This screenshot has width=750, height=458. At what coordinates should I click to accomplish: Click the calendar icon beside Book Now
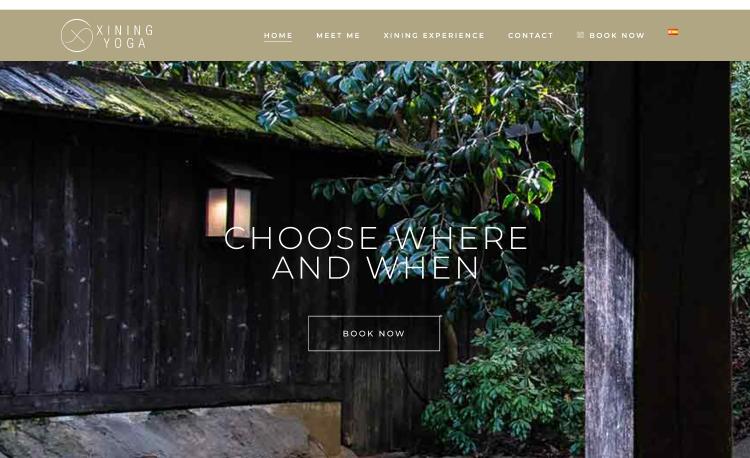[x=580, y=35]
